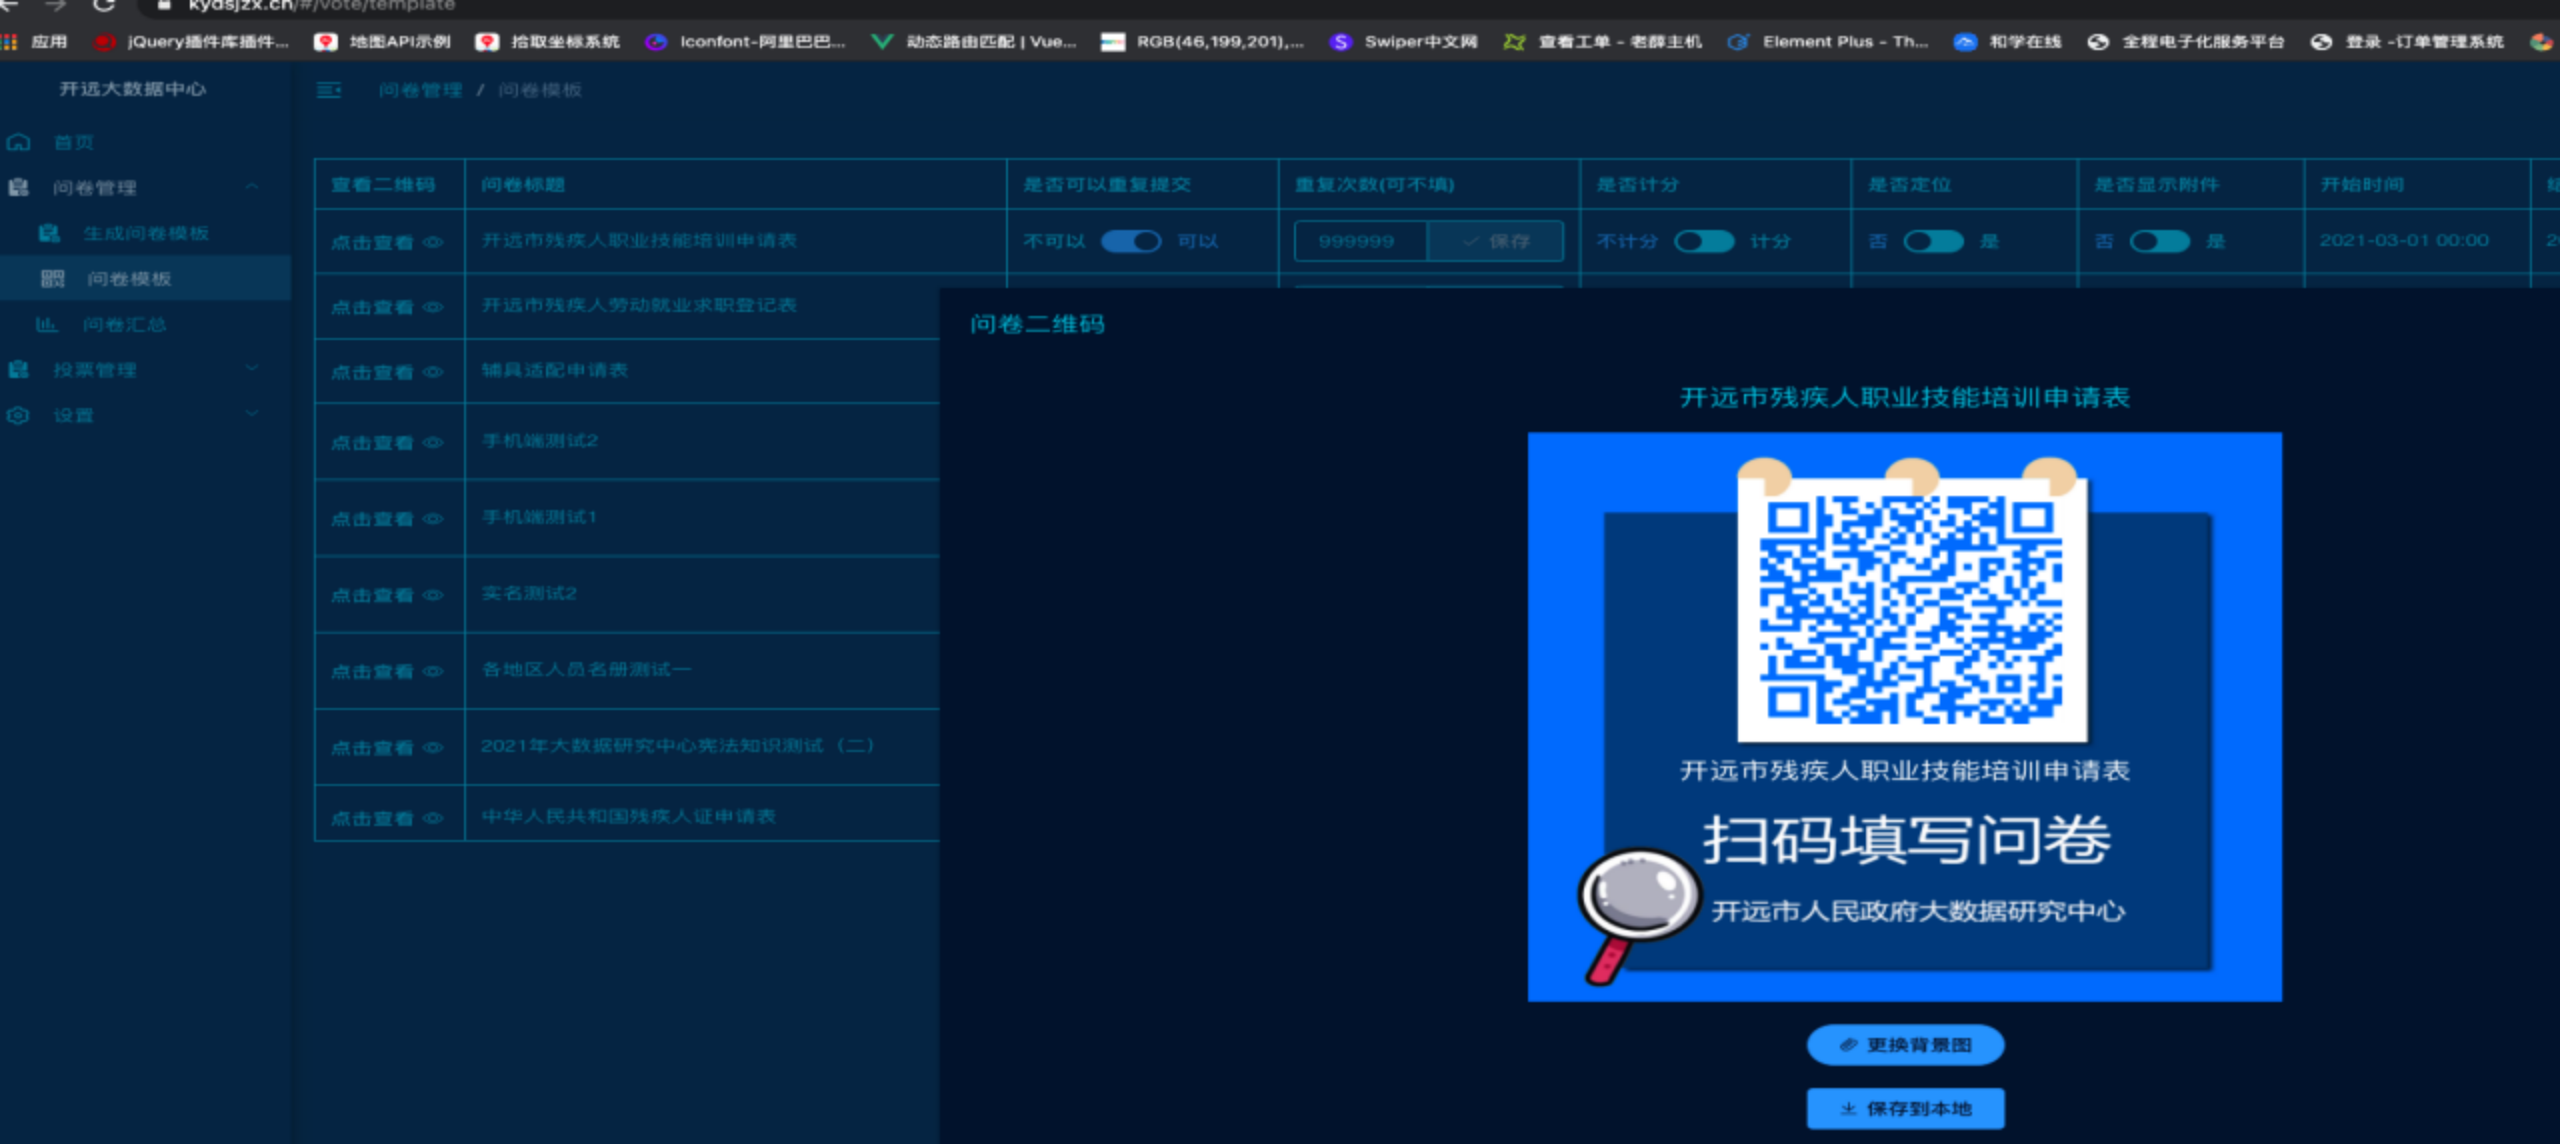The image size is (2560, 1144).
Task: Toggle the 是否显示附件 switch in first row
Action: point(2160,241)
